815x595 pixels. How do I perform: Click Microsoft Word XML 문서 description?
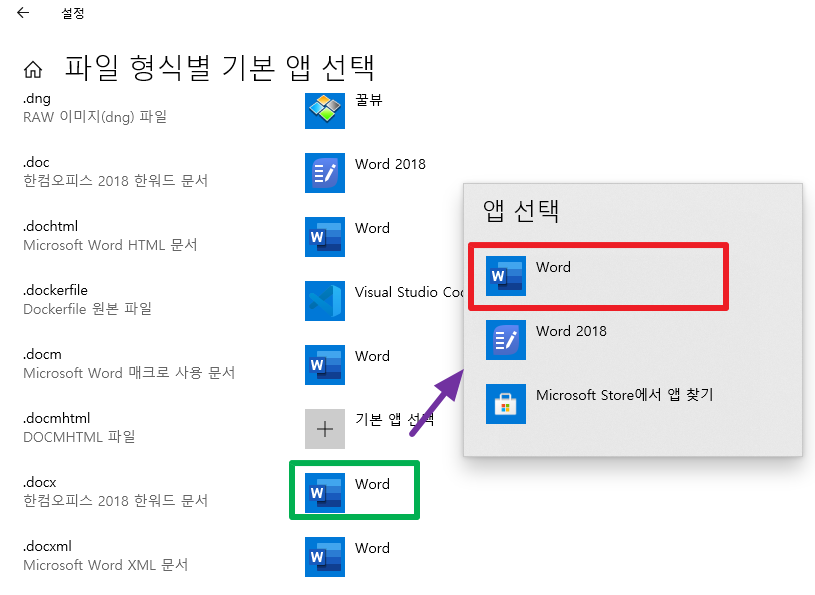pyautogui.click(x=106, y=564)
